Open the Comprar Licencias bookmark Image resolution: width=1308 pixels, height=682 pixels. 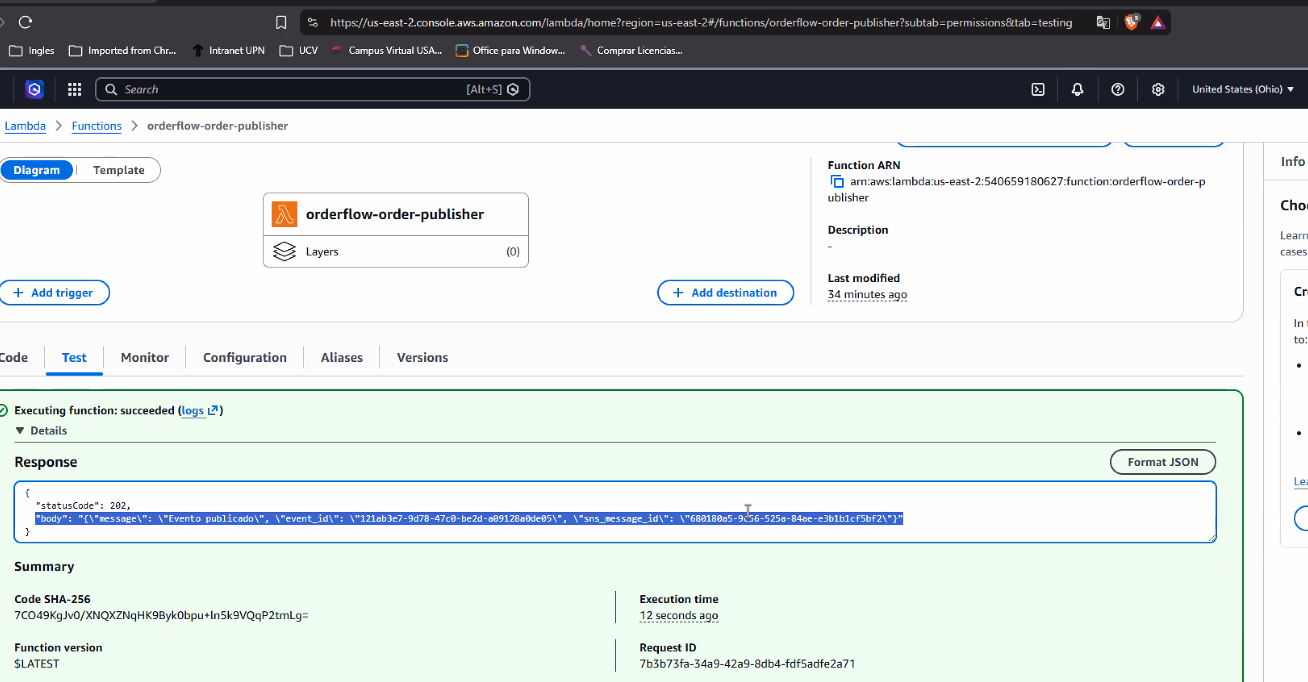pos(631,50)
